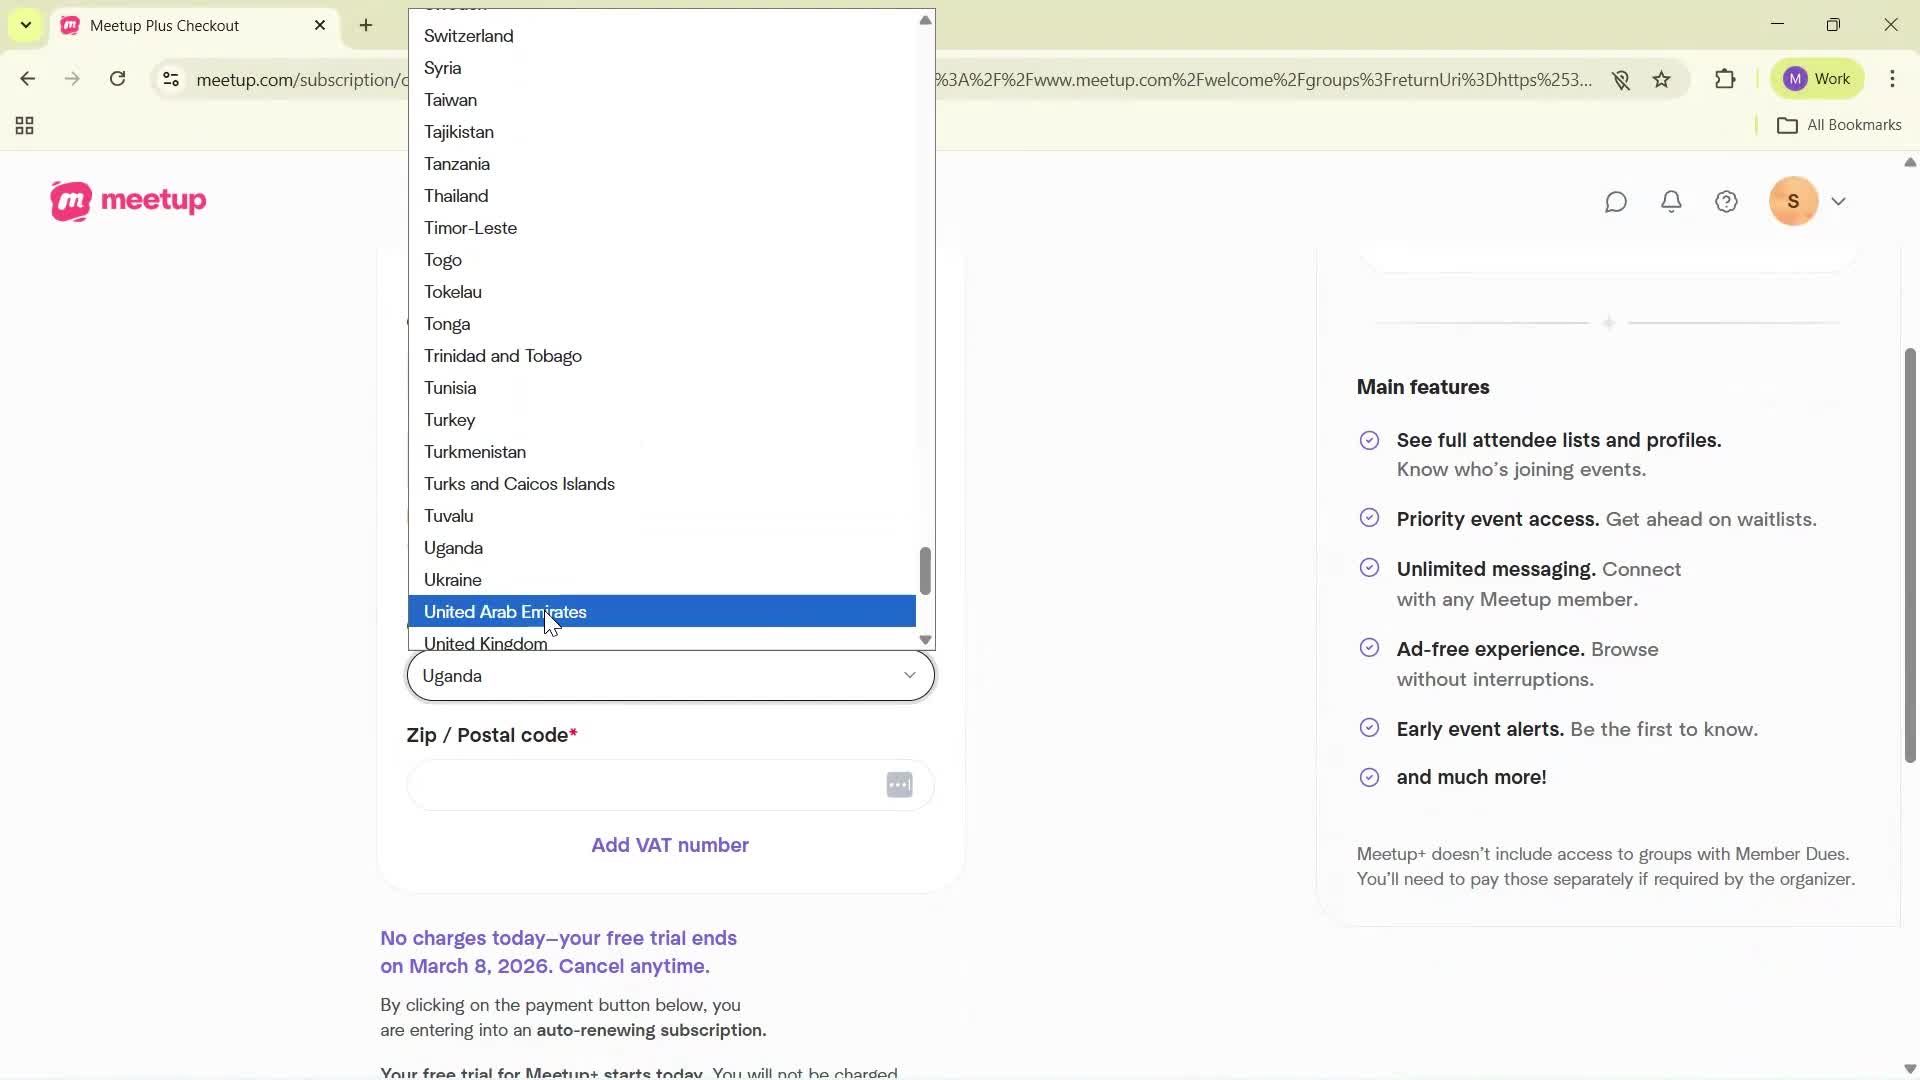The image size is (1920, 1080).
Task: Open a new browser tab
Action: pyautogui.click(x=366, y=25)
